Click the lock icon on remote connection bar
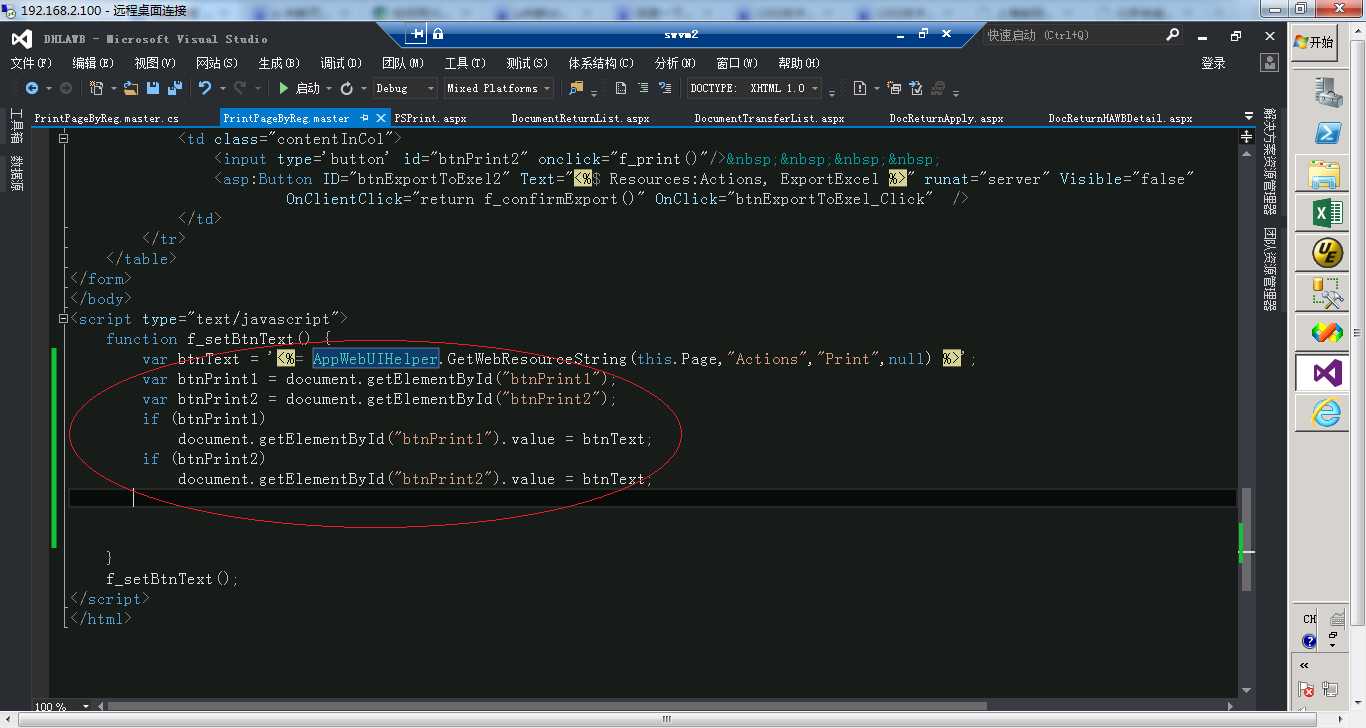The width and height of the screenshot is (1366, 728). click(x=438, y=34)
